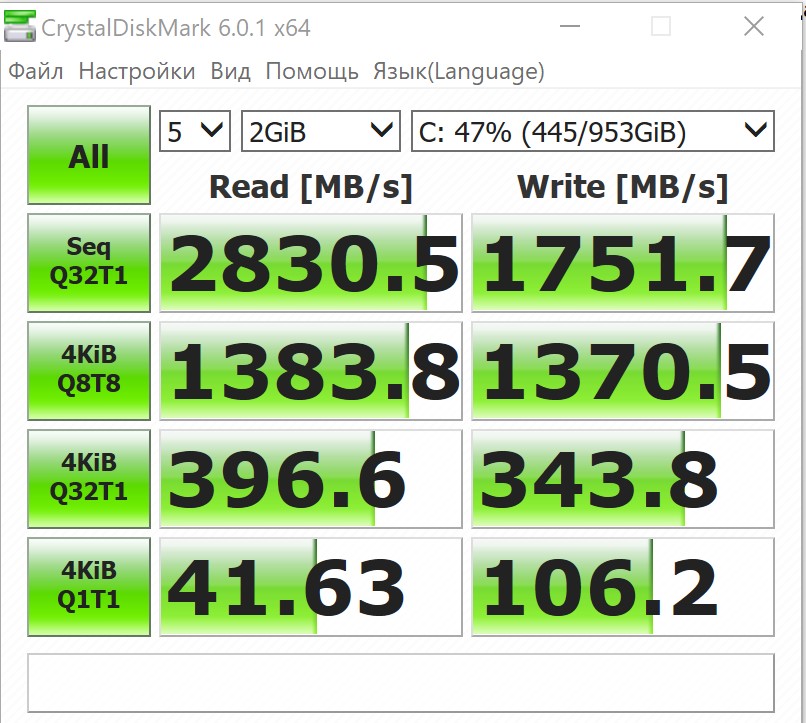806x723 pixels.
Task: Click the 4KiB Q1T1 write result 106.2
Action: coord(623,586)
